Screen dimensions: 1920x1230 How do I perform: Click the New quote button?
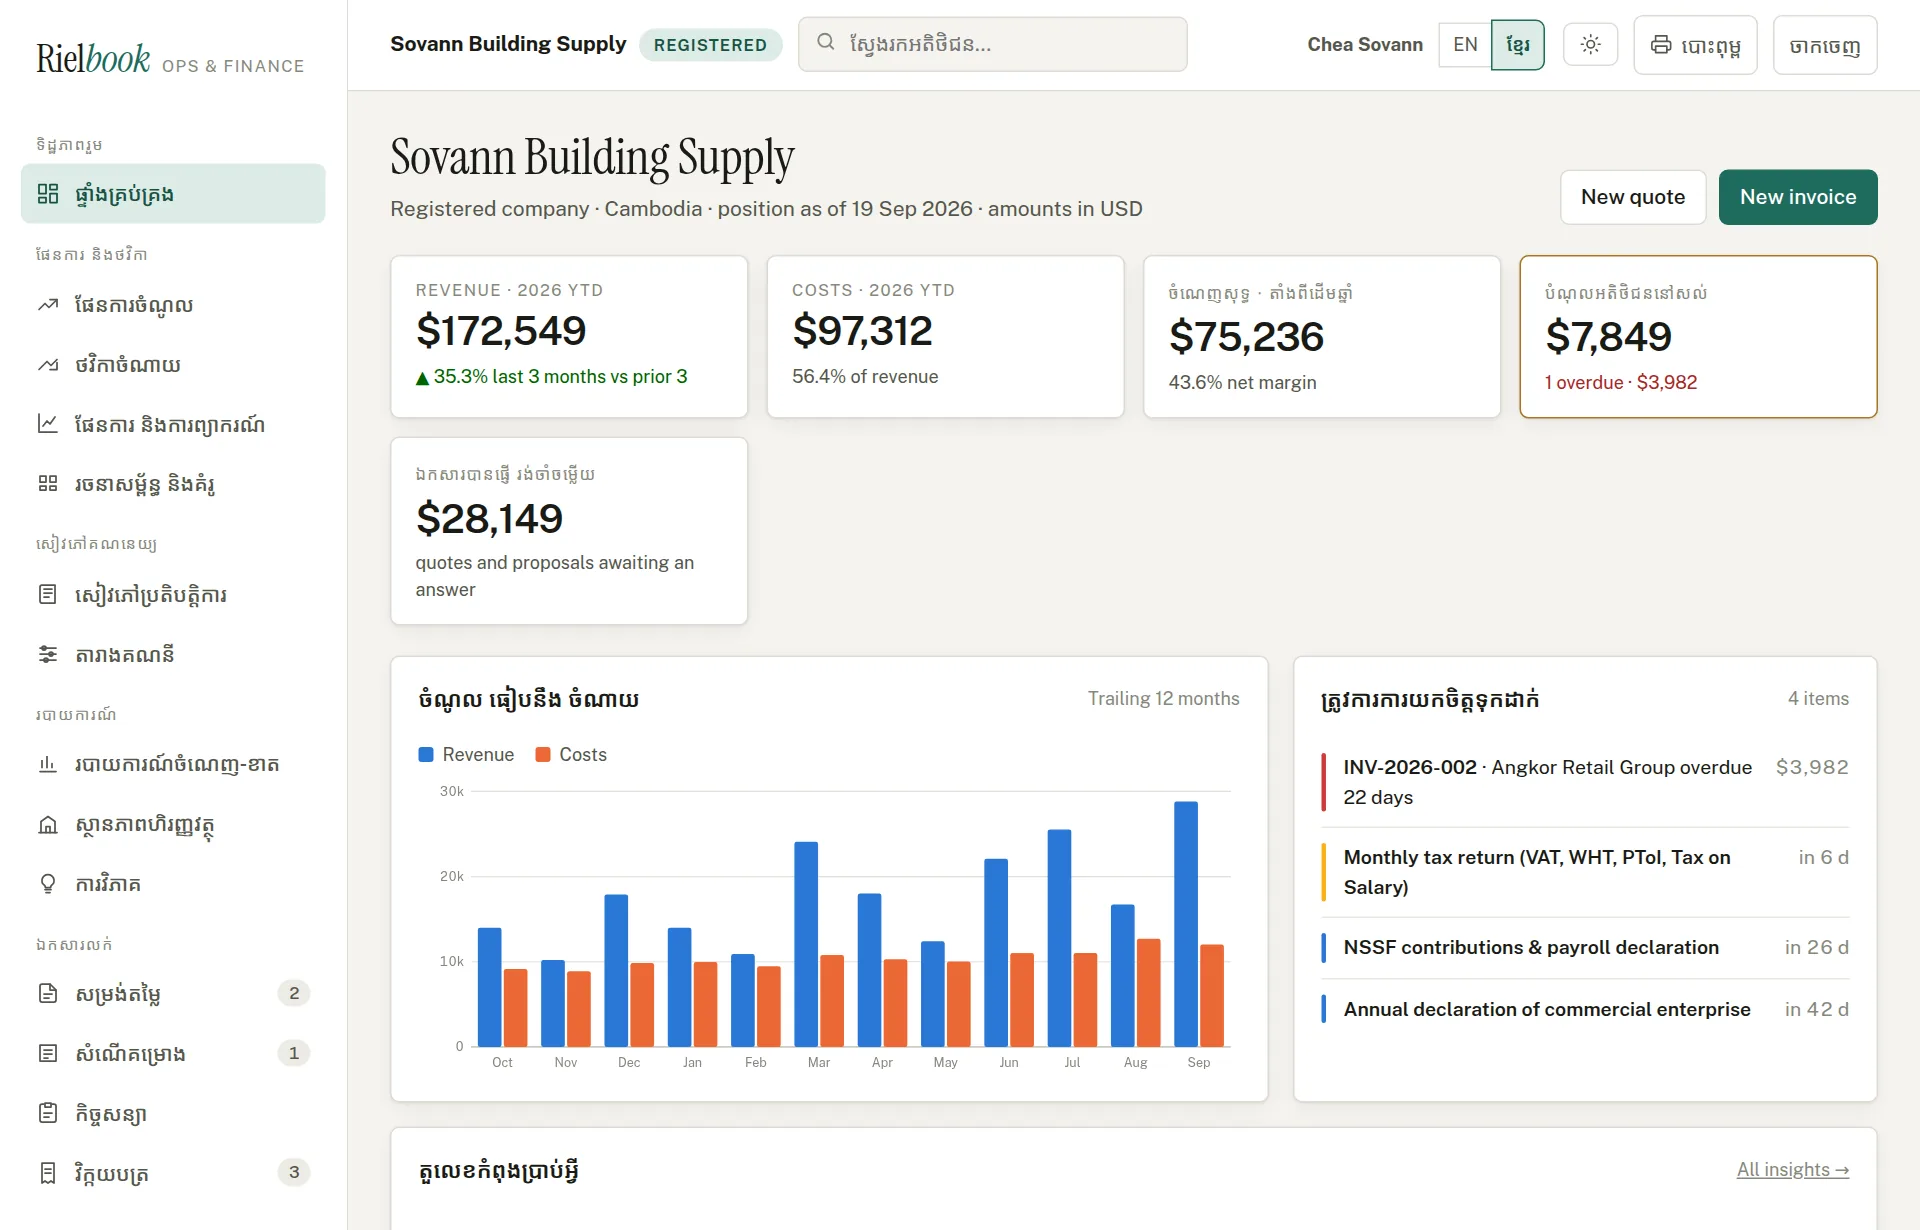(x=1633, y=197)
